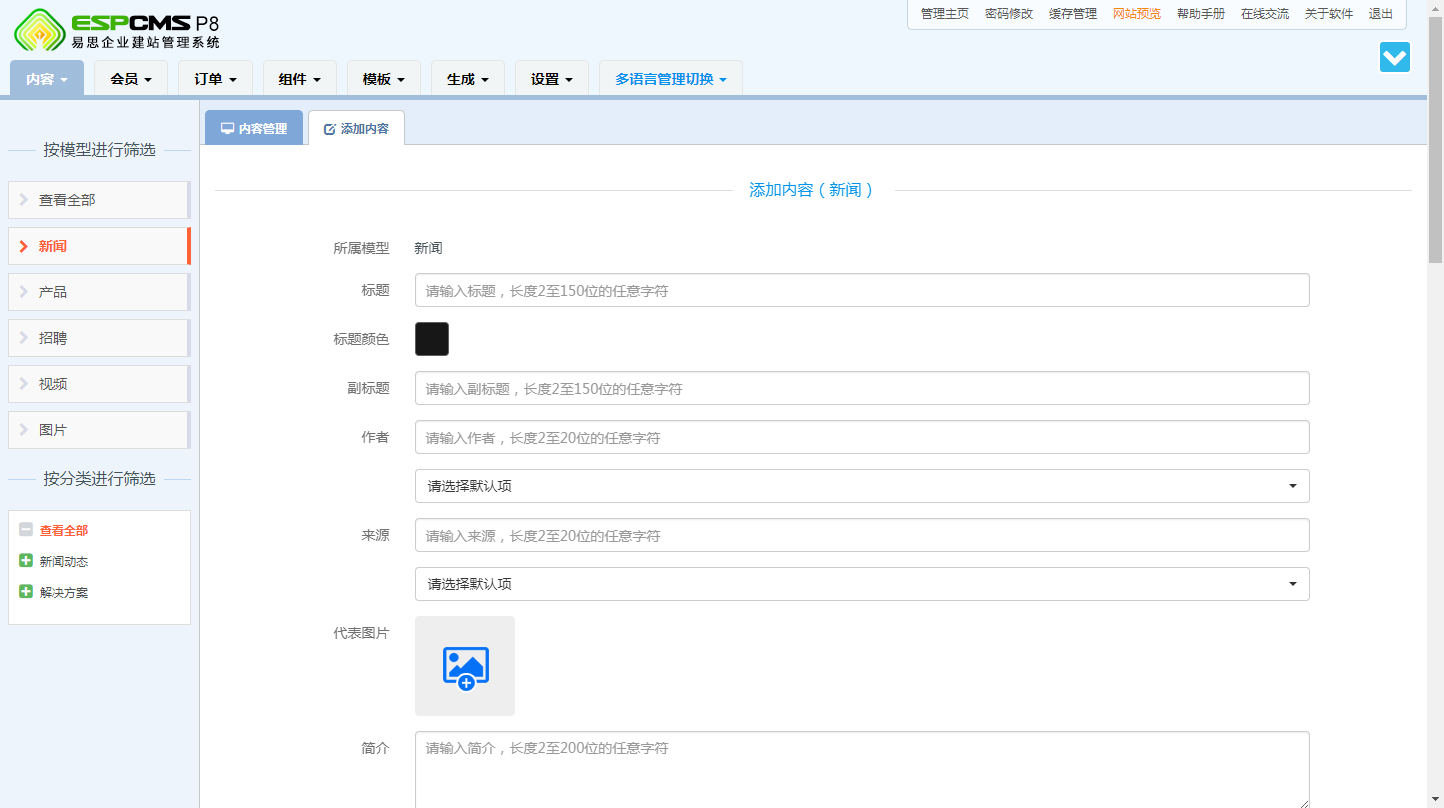
Task: Open the 组件 dropdown menu
Action: pyautogui.click(x=300, y=79)
